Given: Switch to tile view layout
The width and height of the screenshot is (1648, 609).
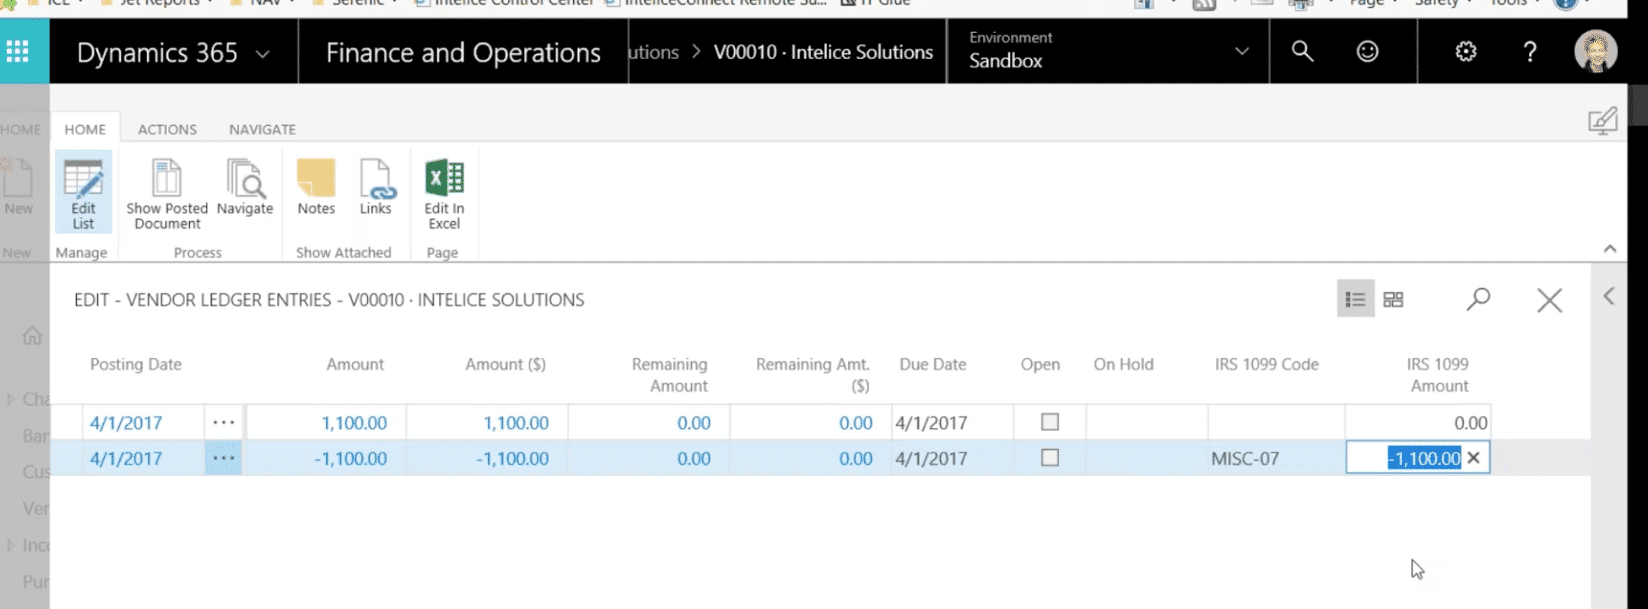Looking at the screenshot, I should (1393, 299).
